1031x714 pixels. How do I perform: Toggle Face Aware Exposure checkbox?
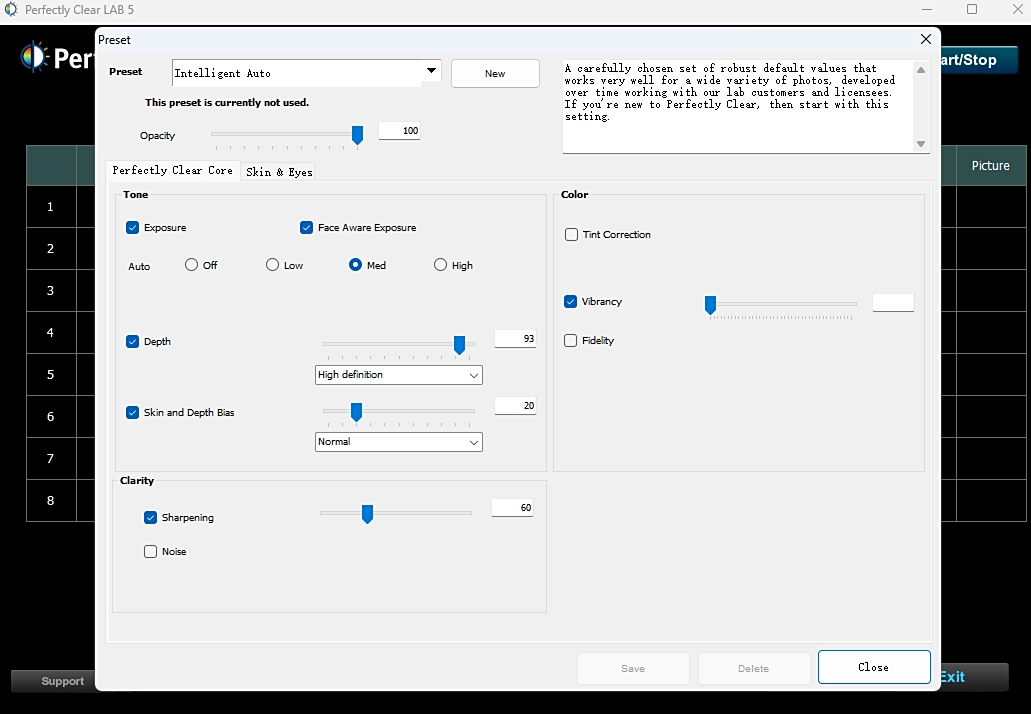306,227
